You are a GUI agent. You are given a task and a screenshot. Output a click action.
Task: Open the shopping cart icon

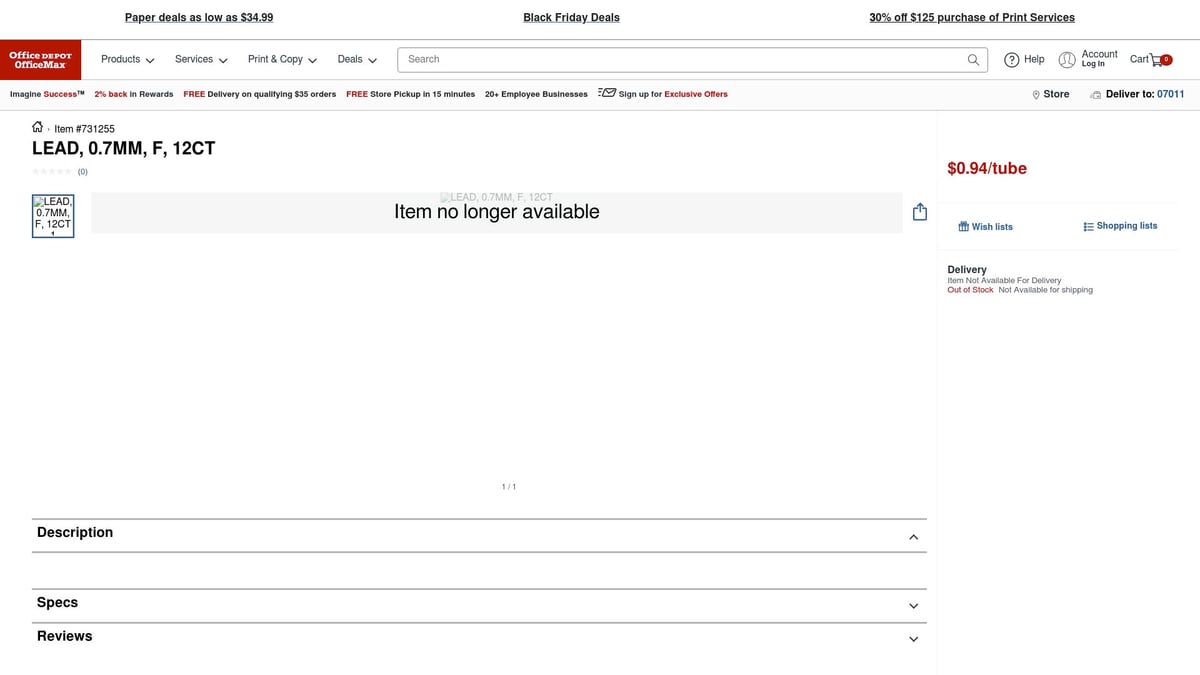click(x=1157, y=60)
